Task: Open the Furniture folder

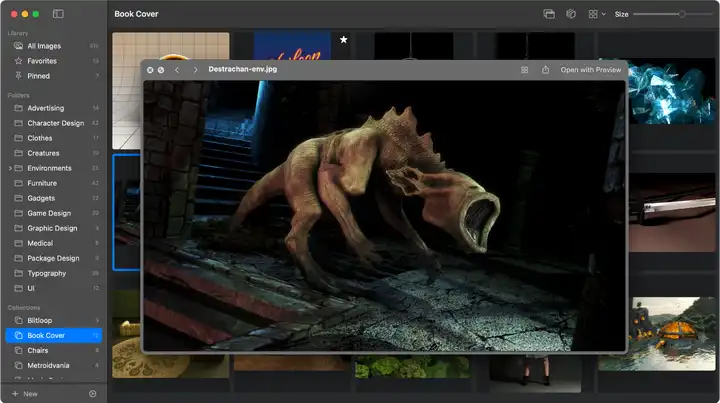Action: pos(54,183)
